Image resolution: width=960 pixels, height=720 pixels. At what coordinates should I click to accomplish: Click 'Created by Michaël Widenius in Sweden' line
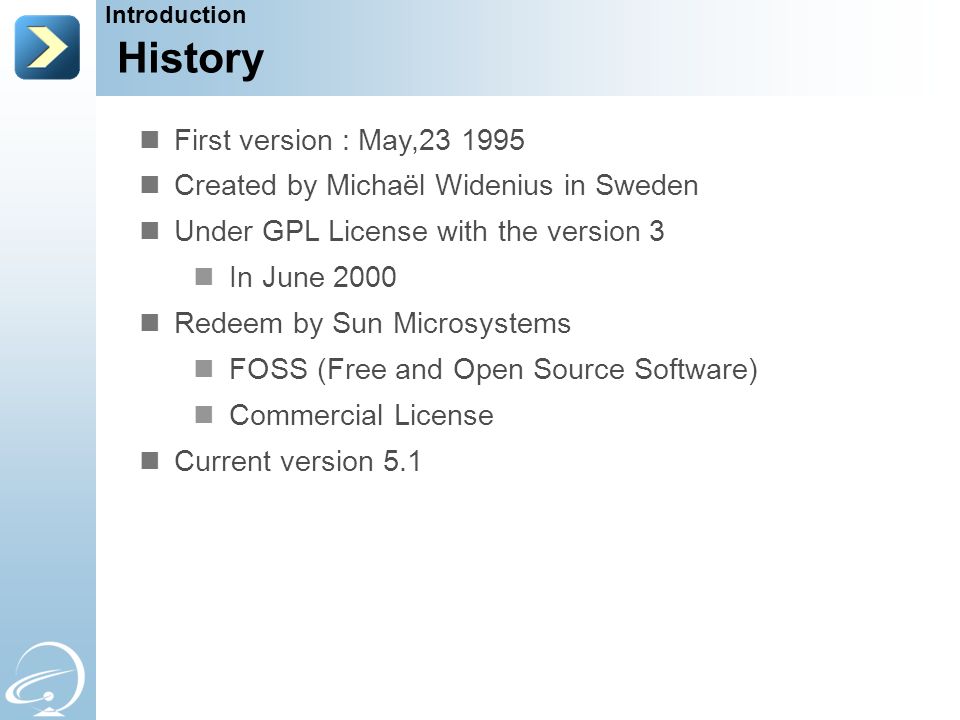pyautogui.click(x=437, y=186)
